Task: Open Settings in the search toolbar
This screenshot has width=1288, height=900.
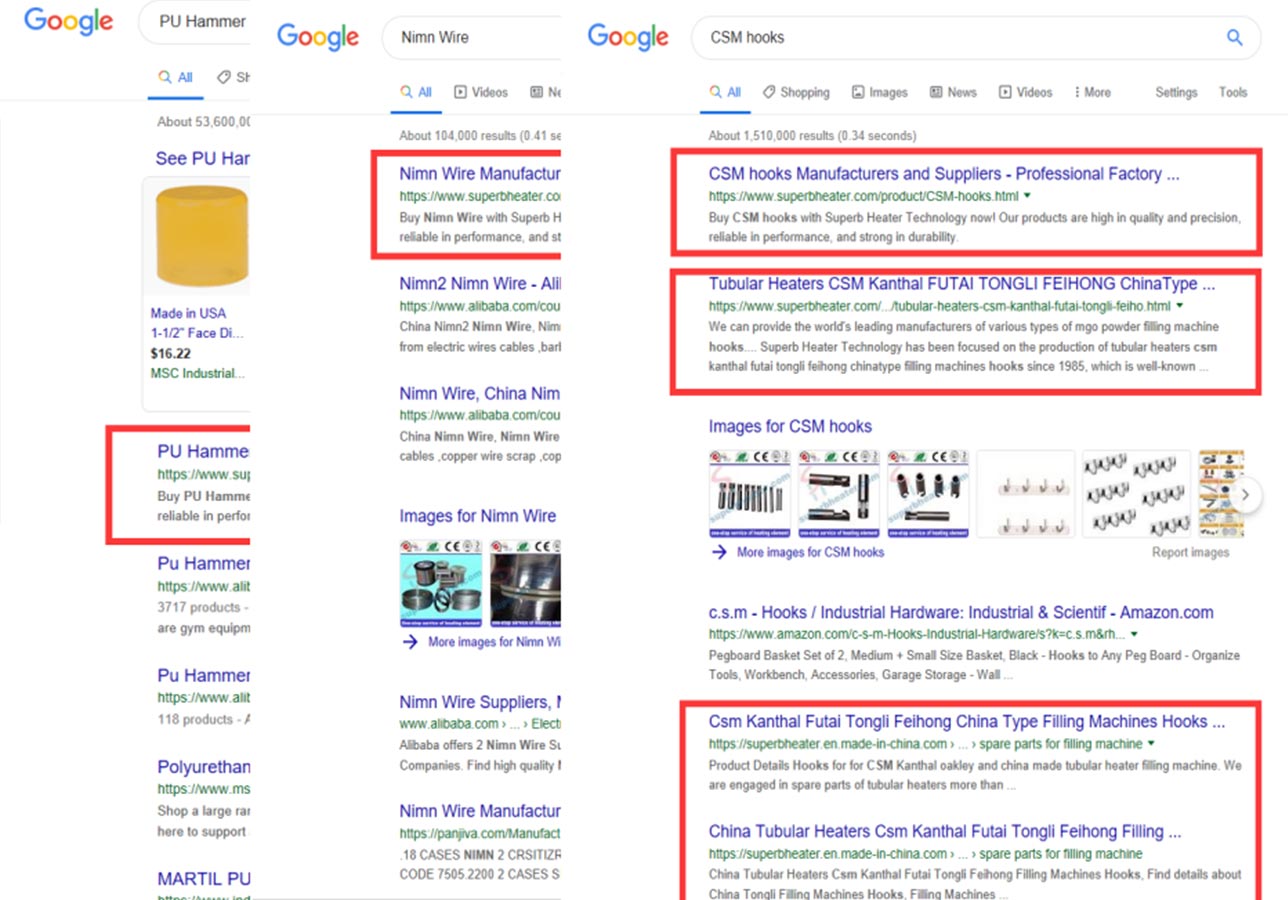Action: coord(1176,92)
